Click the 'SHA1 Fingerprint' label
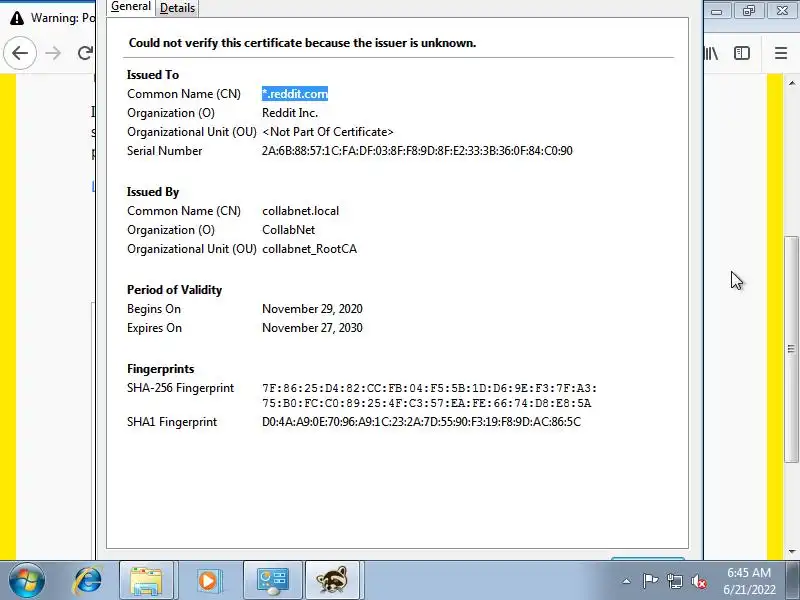 tap(171, 422)
